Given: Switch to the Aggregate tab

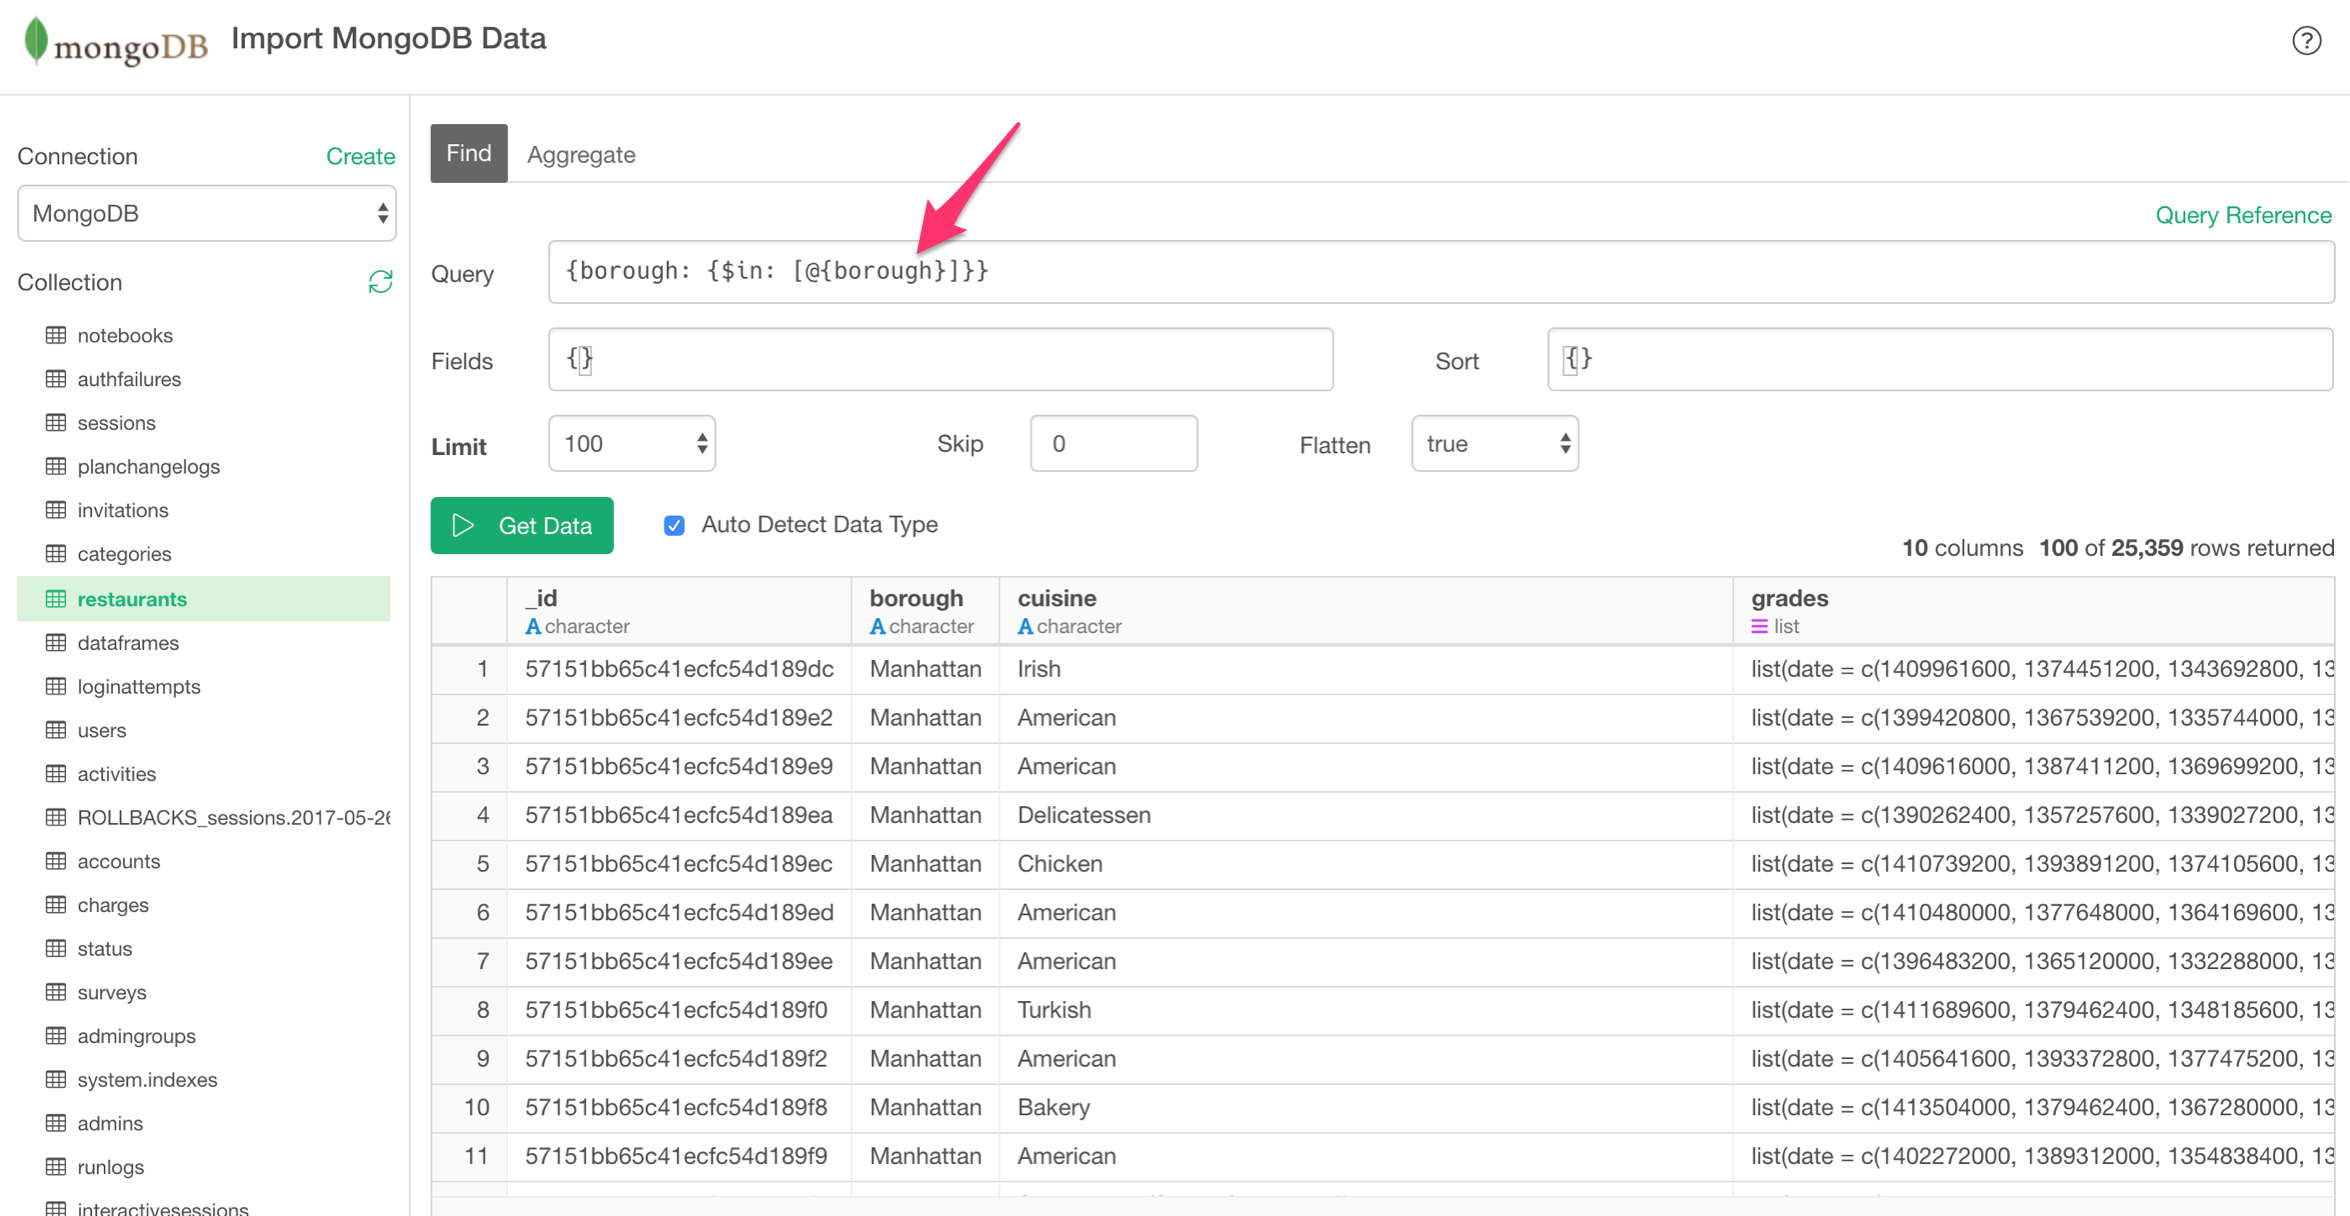Looking at the screenshot, I should pyautogui.click(x=581, y=155).
